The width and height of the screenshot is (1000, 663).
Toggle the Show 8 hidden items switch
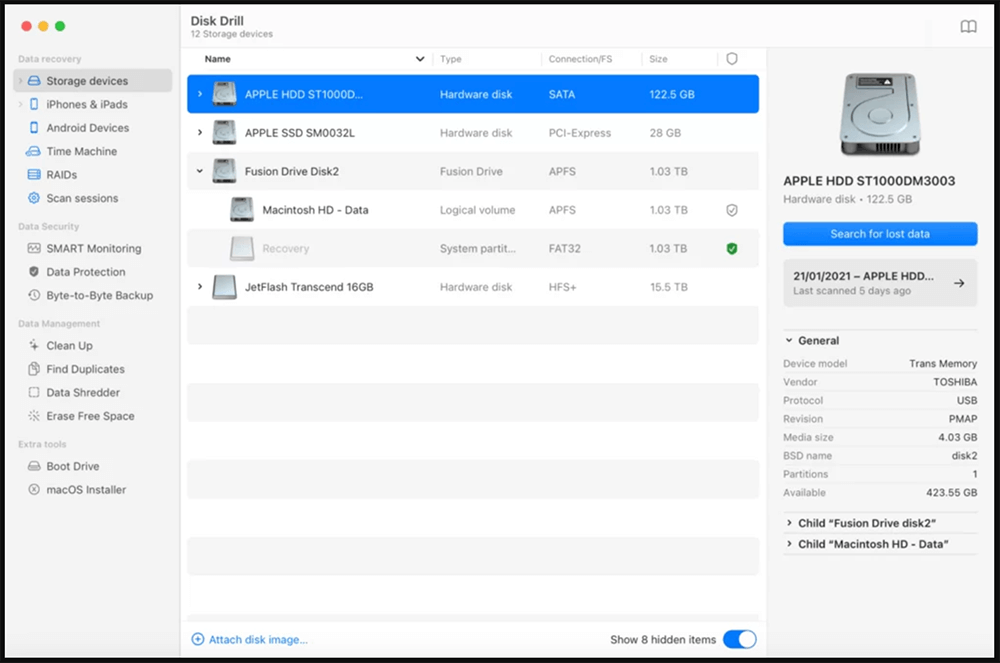pyautogui.click(x=739, y=639)
